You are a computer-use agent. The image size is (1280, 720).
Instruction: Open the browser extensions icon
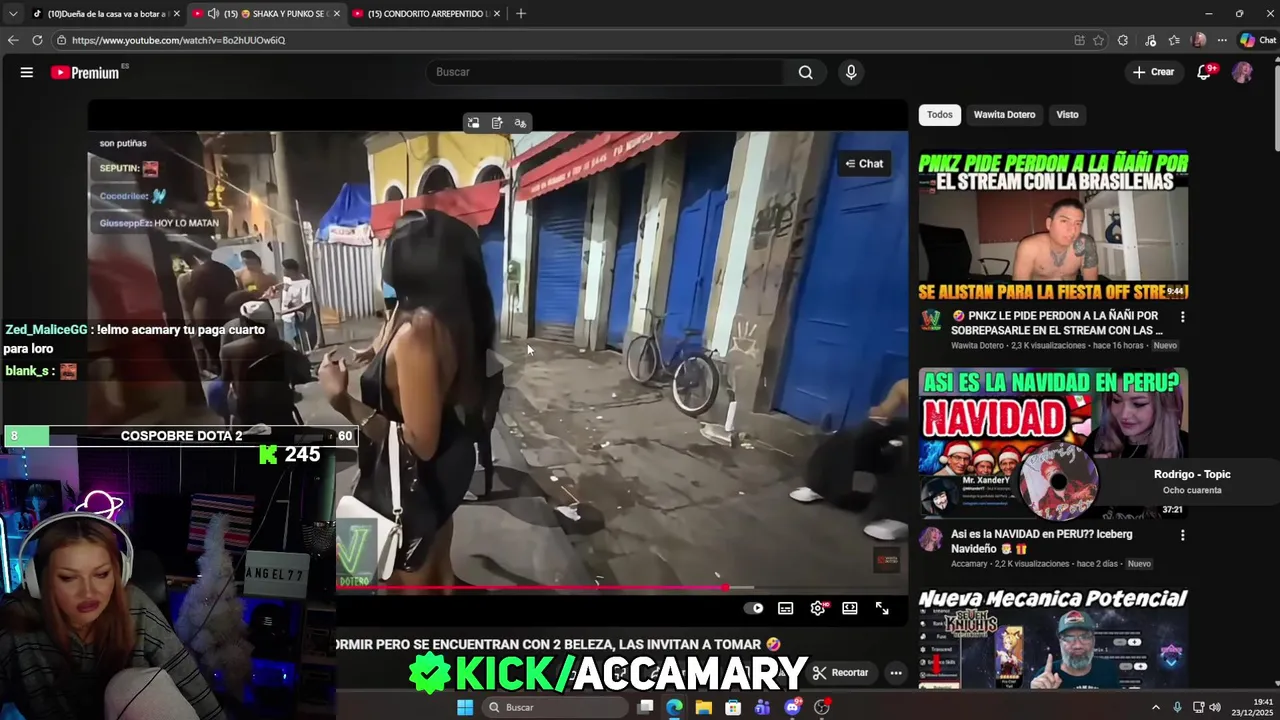1123,40
